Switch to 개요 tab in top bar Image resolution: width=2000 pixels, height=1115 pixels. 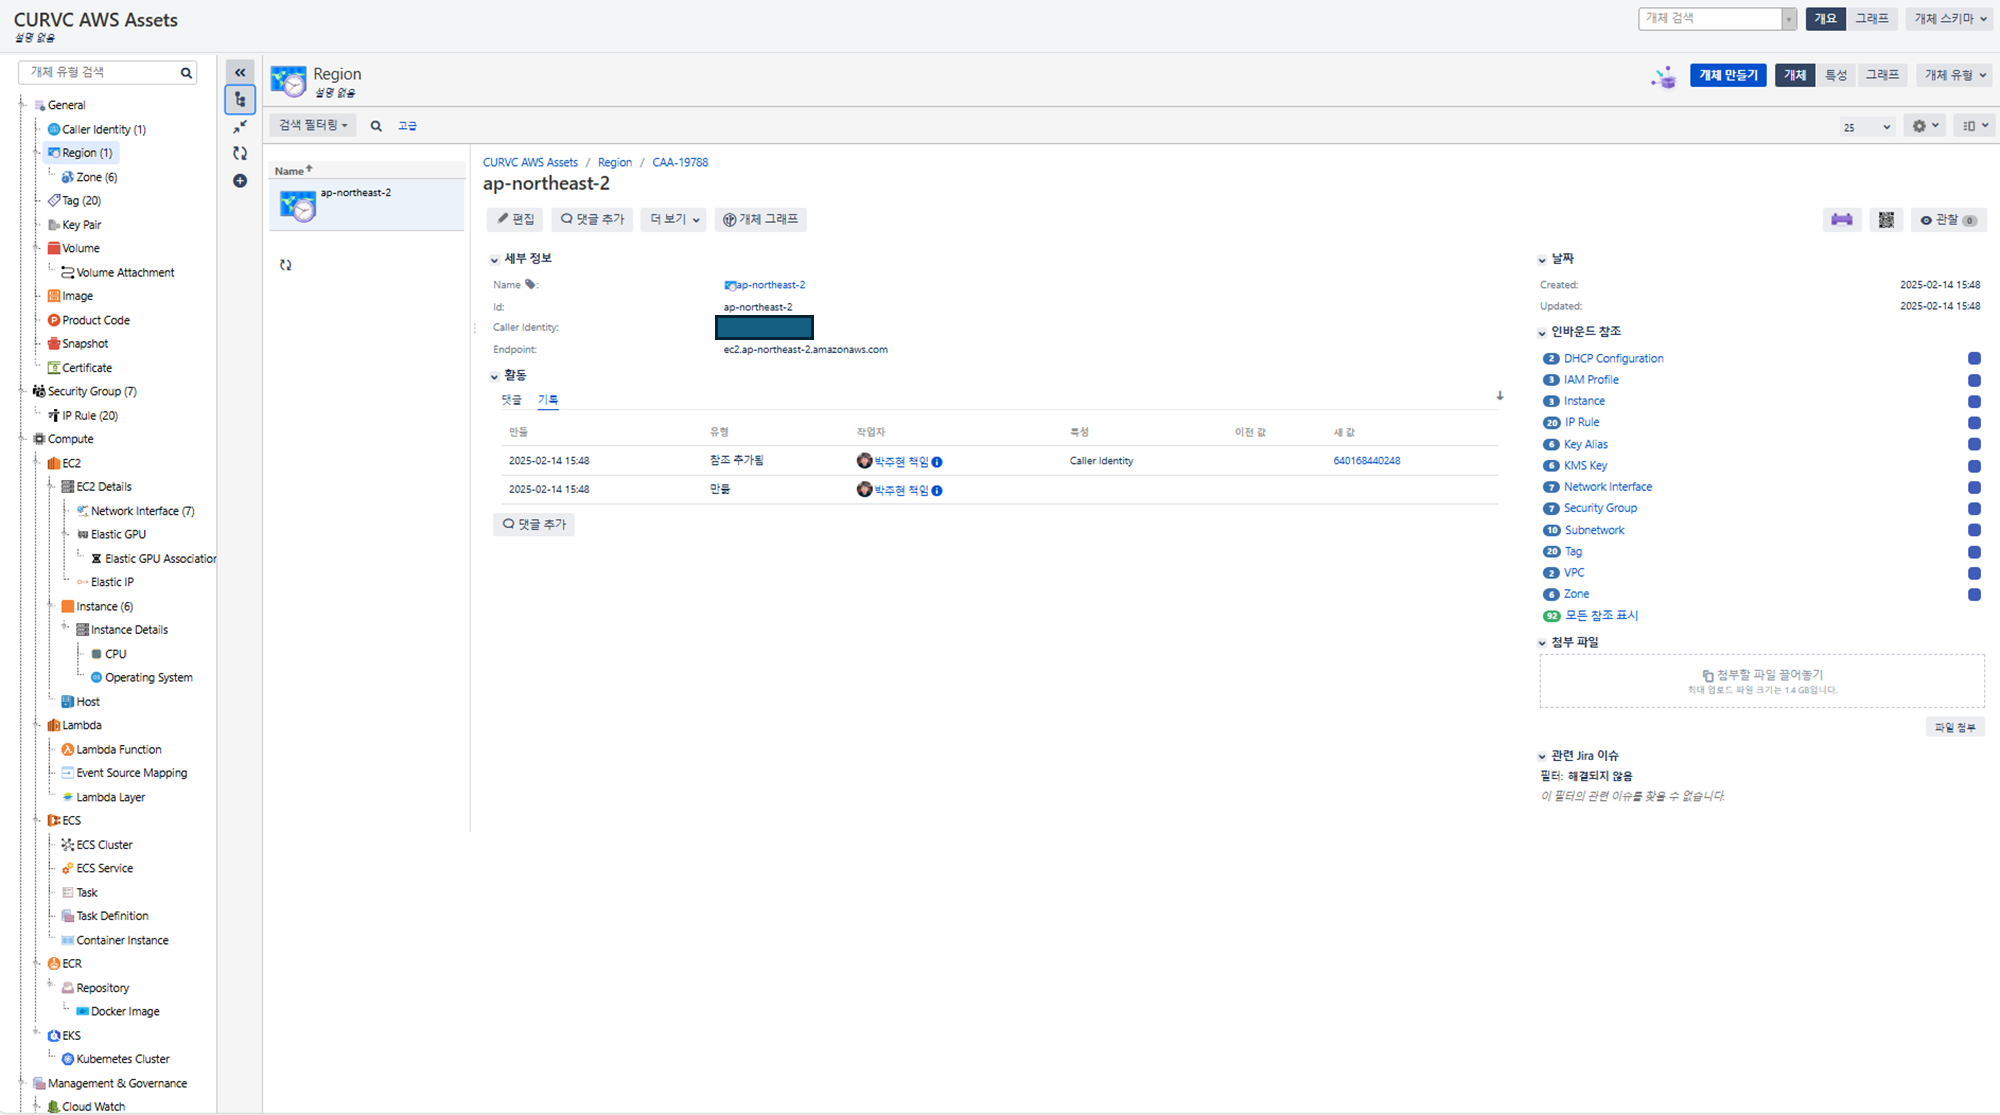click(1826, 18)
